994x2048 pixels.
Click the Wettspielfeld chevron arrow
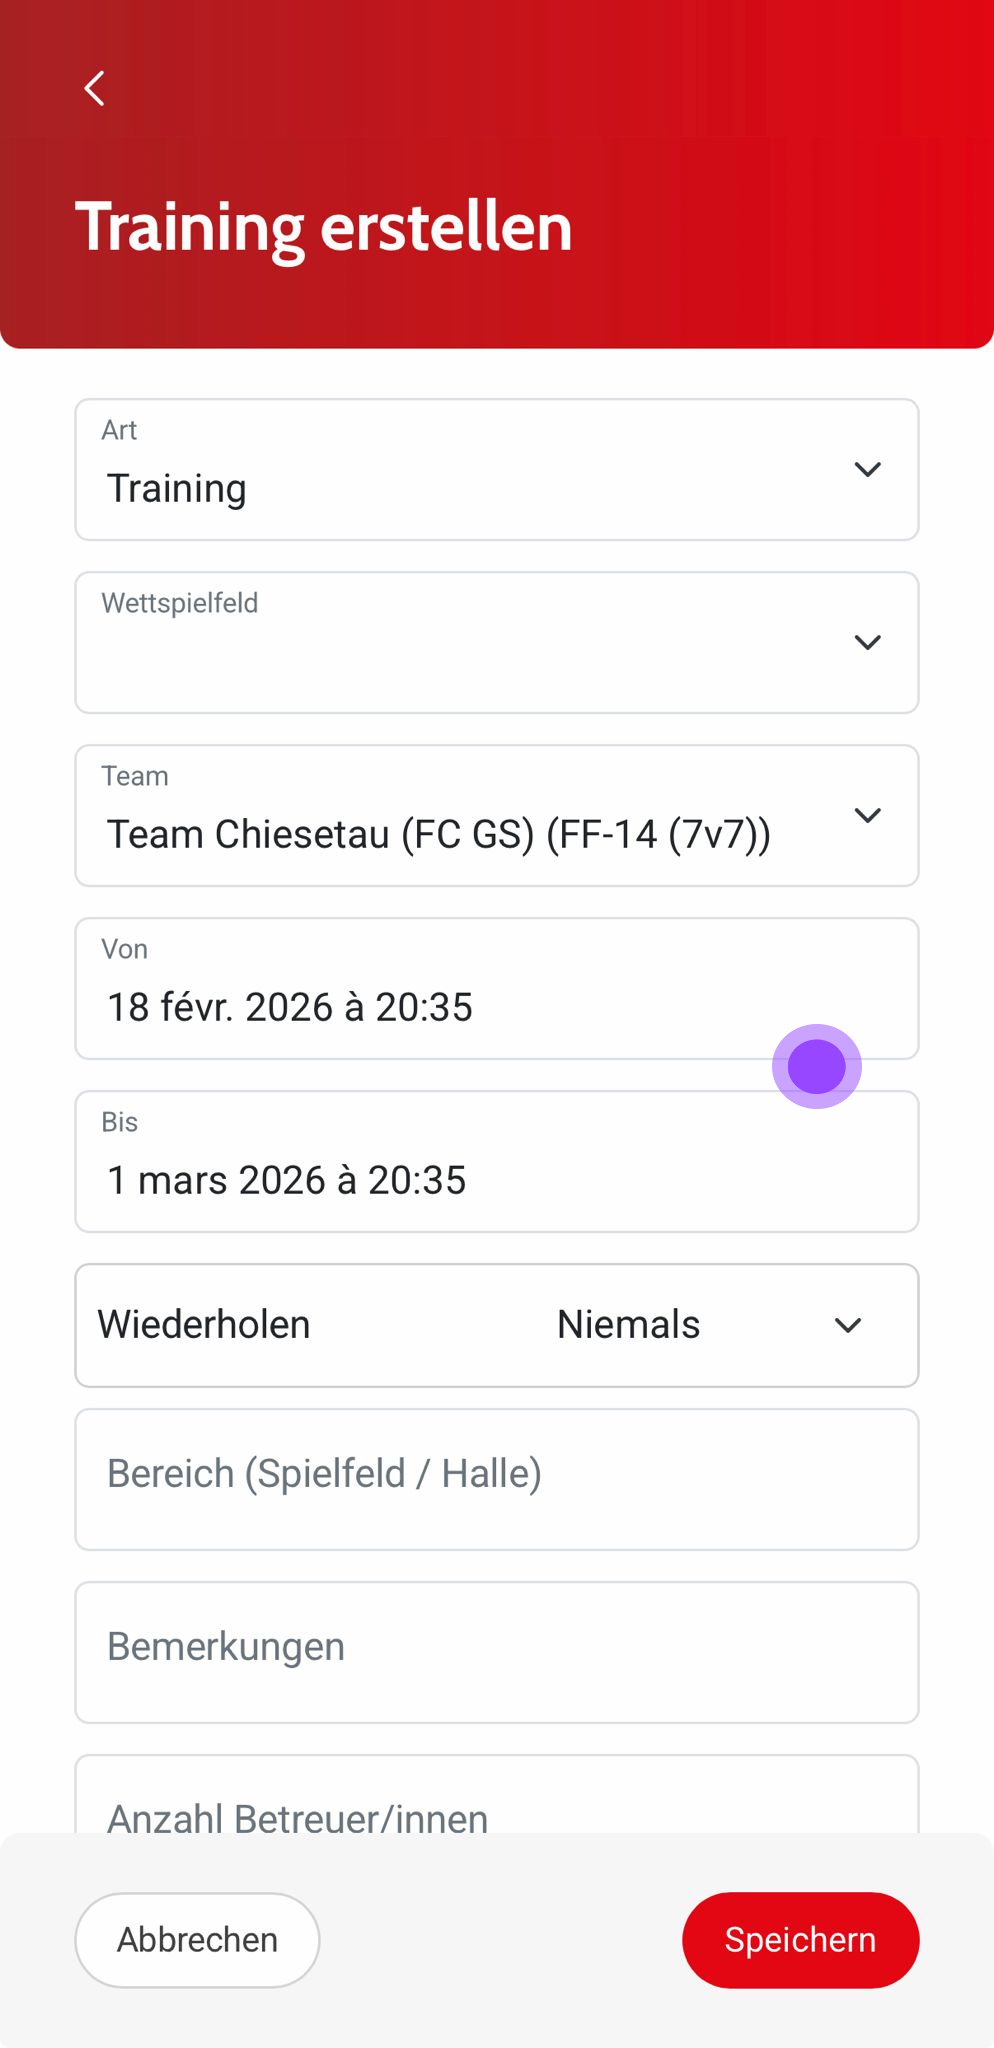click(x=867, y=643)
